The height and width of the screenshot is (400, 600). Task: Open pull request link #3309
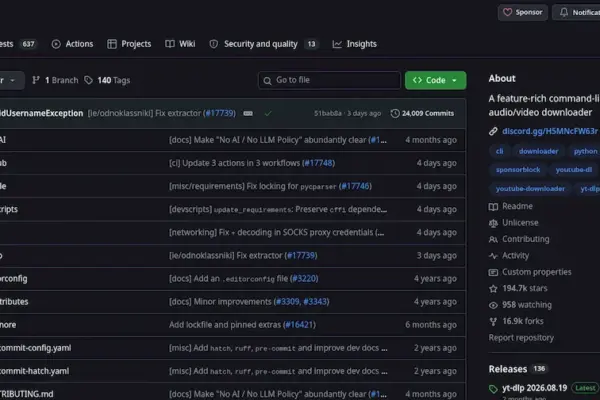[x=288, y=302]
